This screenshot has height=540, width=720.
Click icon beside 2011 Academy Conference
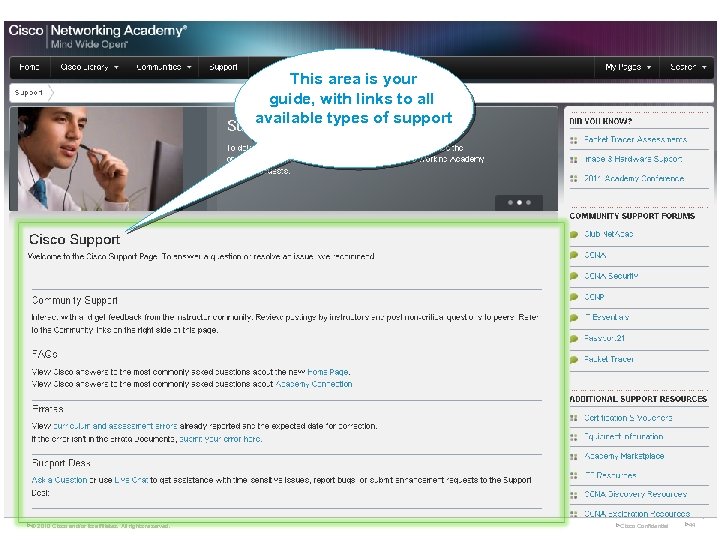(574, 179)
